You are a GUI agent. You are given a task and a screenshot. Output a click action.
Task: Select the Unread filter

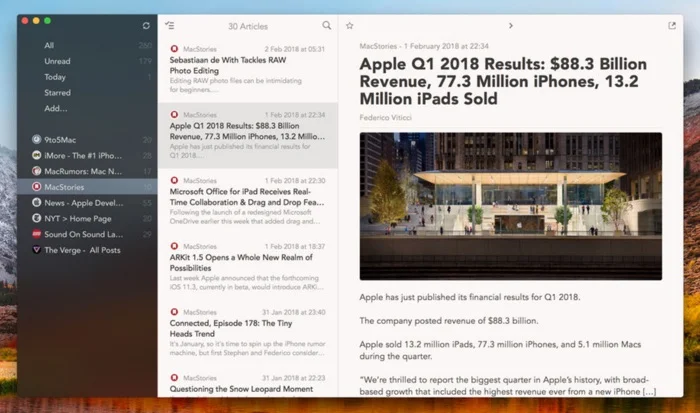pos(87,61)
